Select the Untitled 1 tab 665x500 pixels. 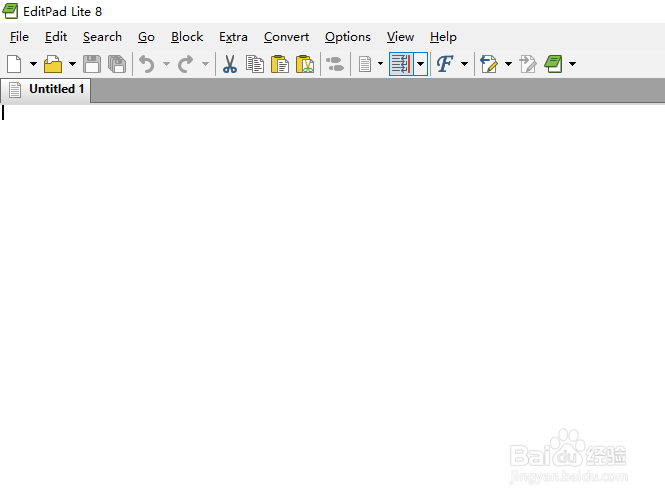[x=46, y=90]
